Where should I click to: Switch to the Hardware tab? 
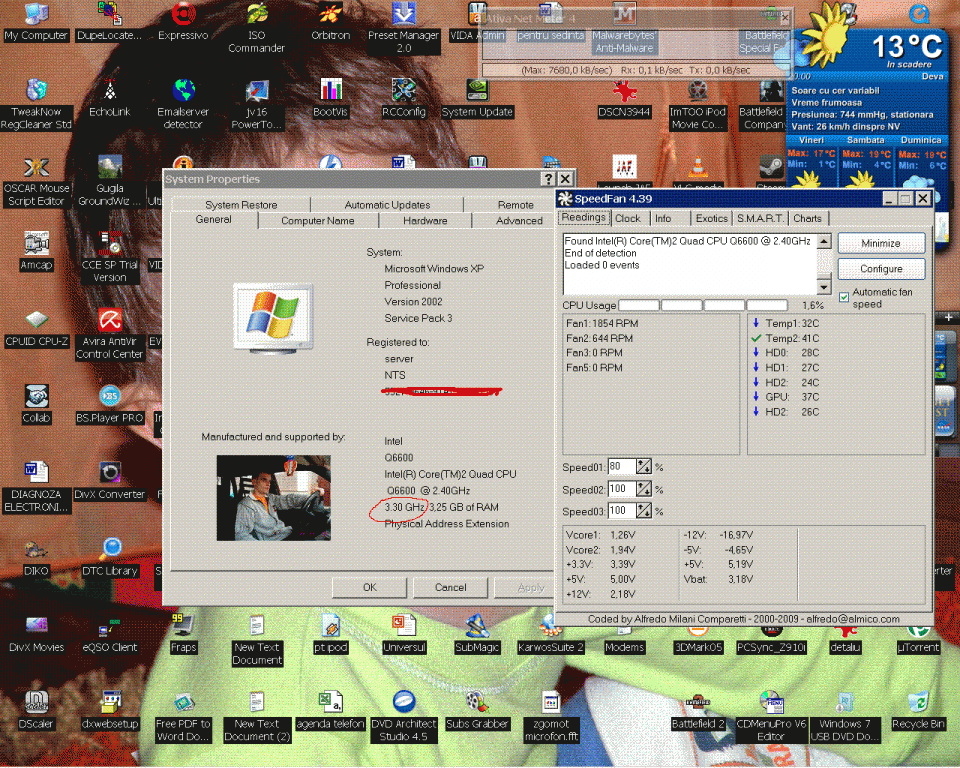click(x=425, y=220)
